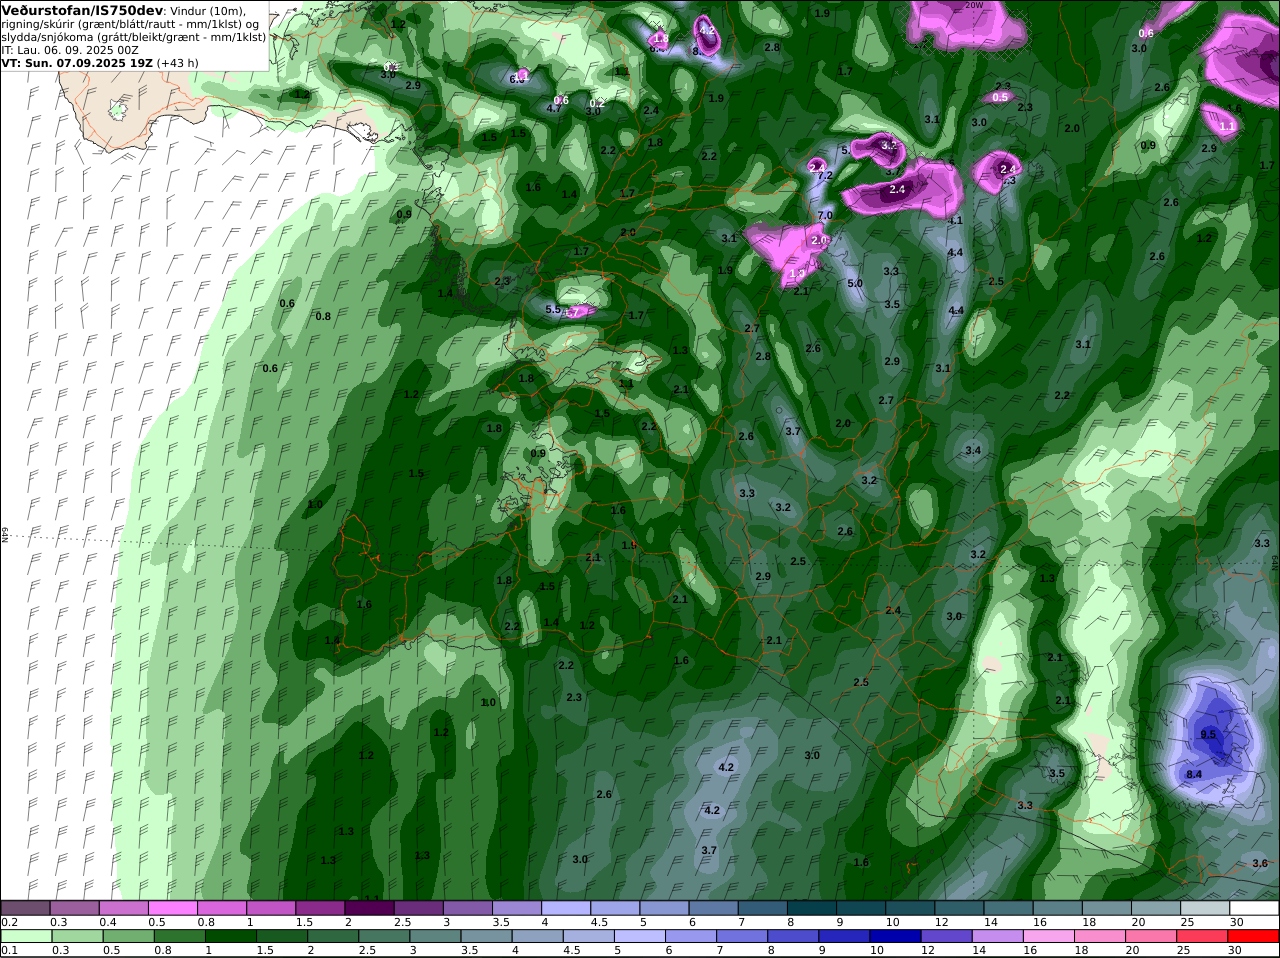
Task: Click the 4.7 precipitation value on the map
Action: click(553, 108)
